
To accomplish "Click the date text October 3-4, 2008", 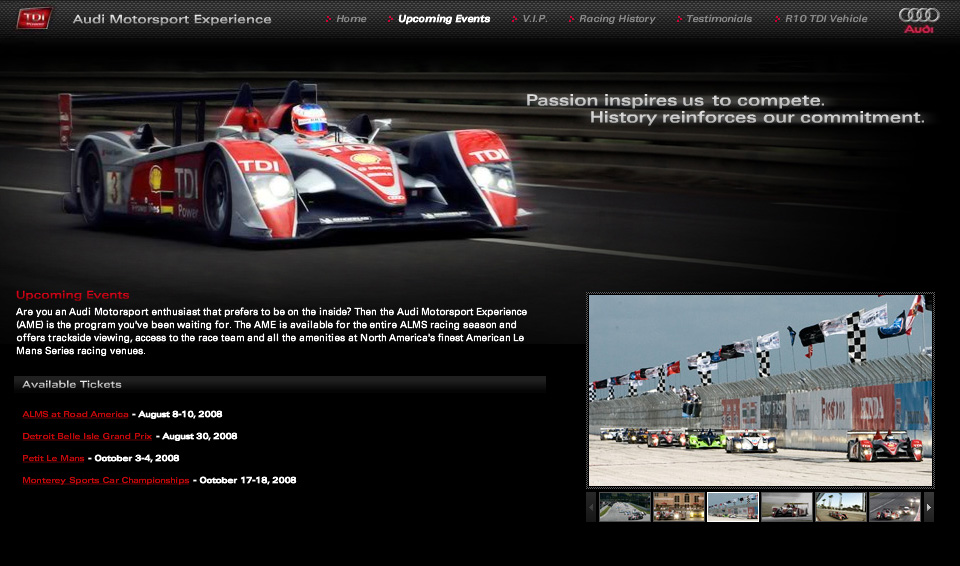I will tap(137, 458).
